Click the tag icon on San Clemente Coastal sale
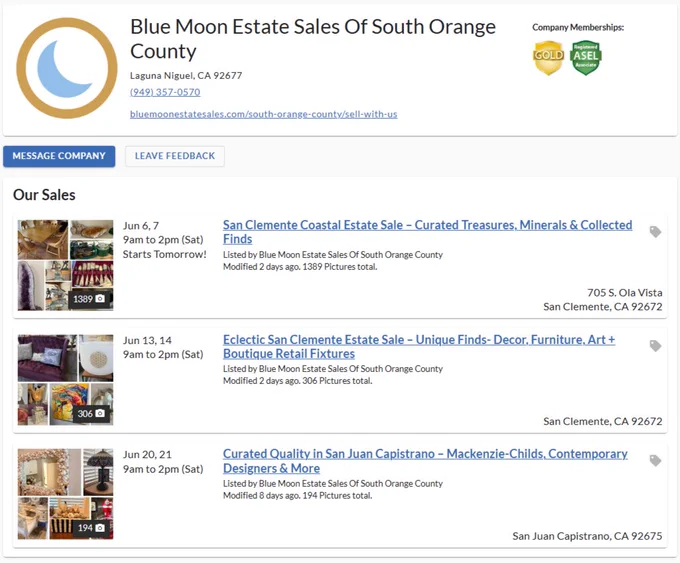The image size is (680, 563). coord(655,232)
